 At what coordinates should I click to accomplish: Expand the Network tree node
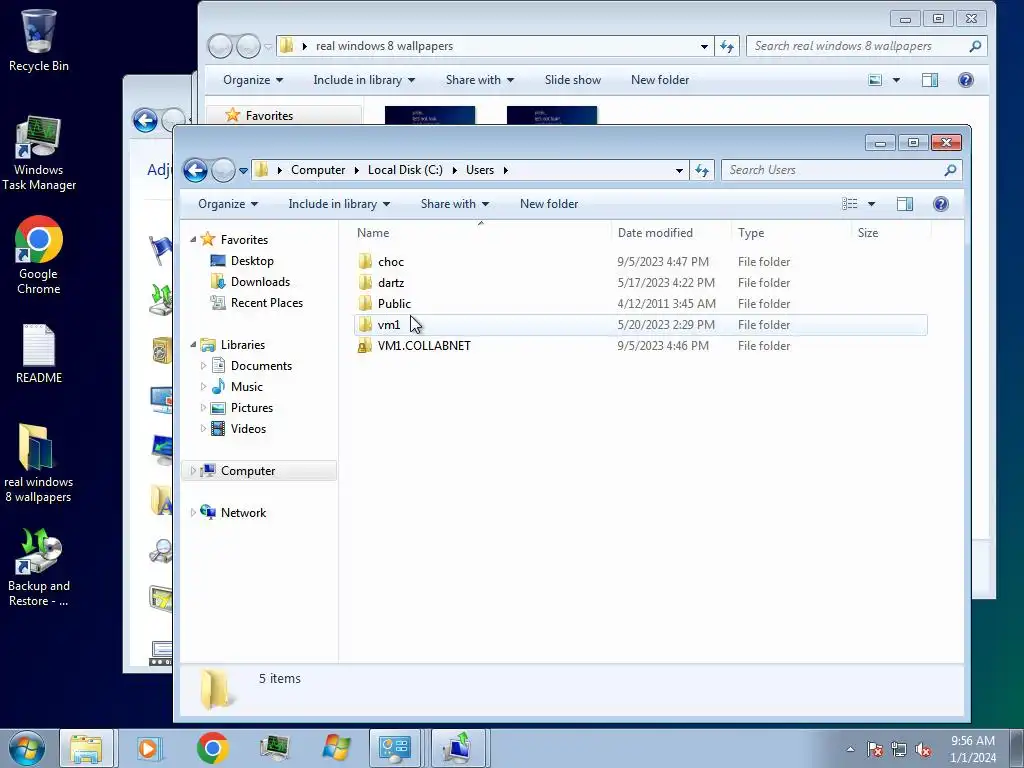click(x=193, y=513)
